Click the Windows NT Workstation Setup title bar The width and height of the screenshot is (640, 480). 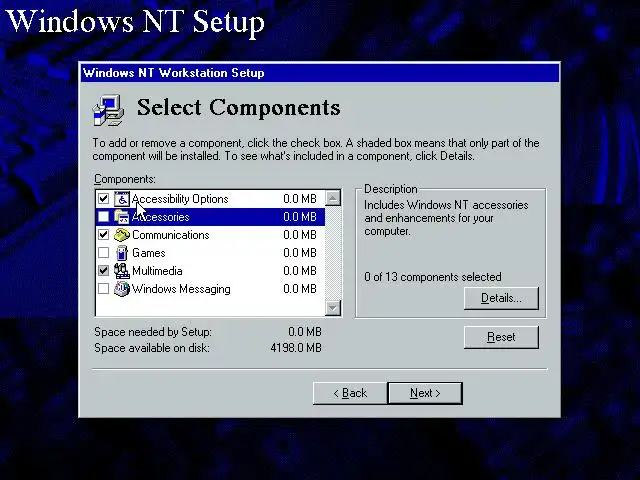[320, 73]
